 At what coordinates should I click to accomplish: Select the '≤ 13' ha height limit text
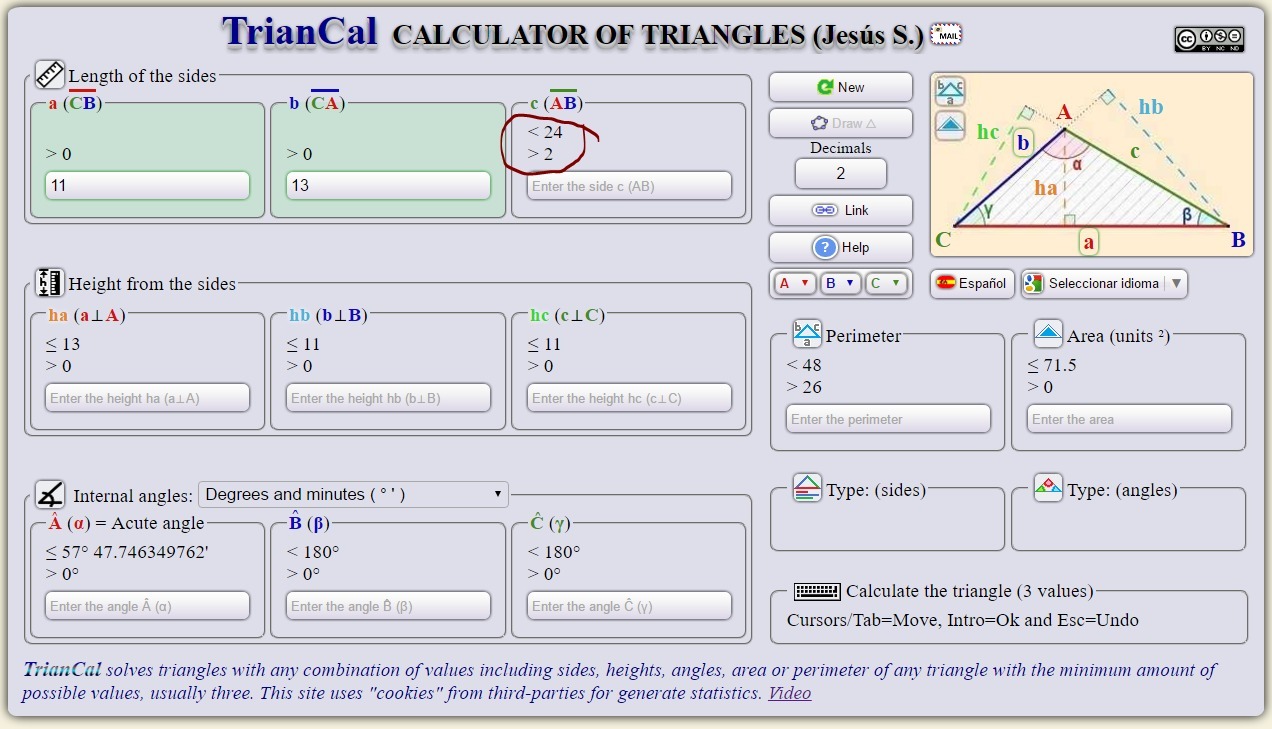[x=63, y=344]
